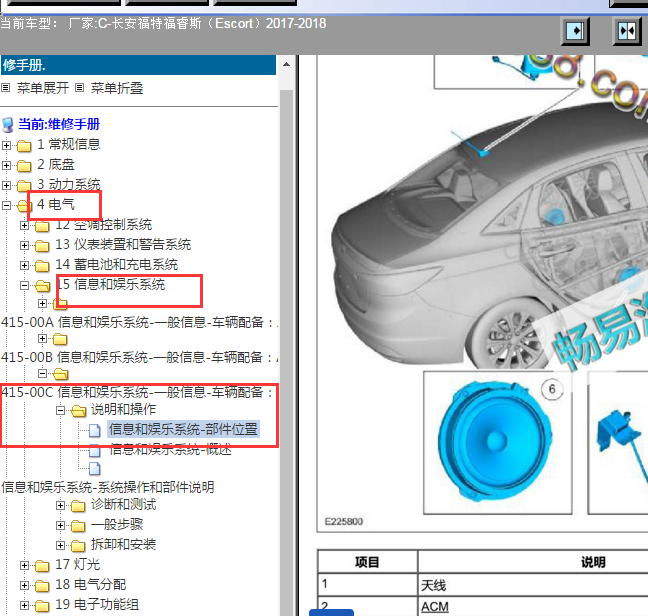Expand the 2 底盘 folder
Screen dimensions: 648x616
click(x=6, y=165)
